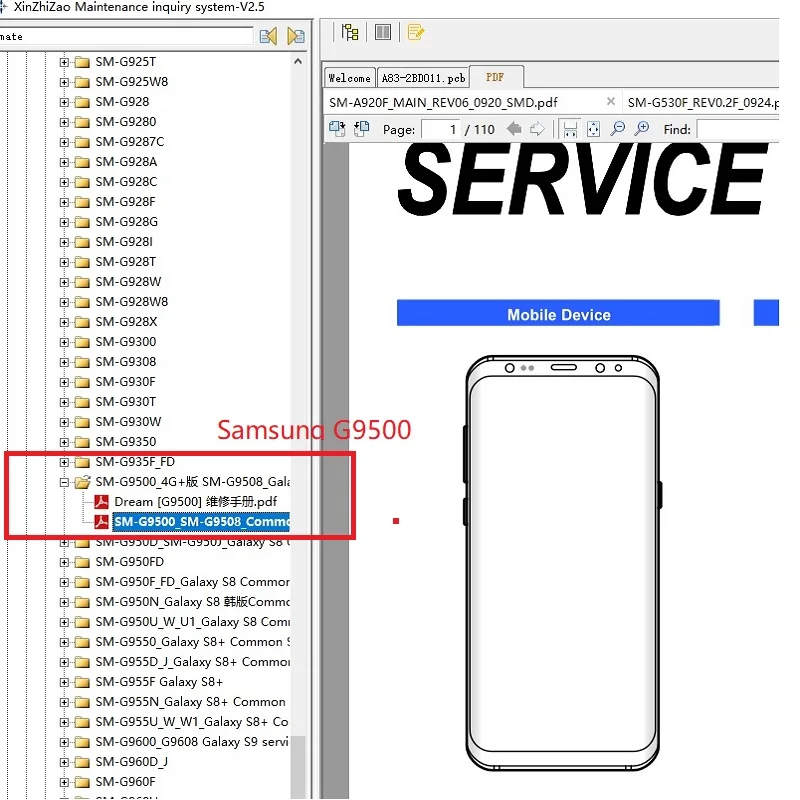
Task: Expand the SM-G928F folder node
Action: pos(64,202)
